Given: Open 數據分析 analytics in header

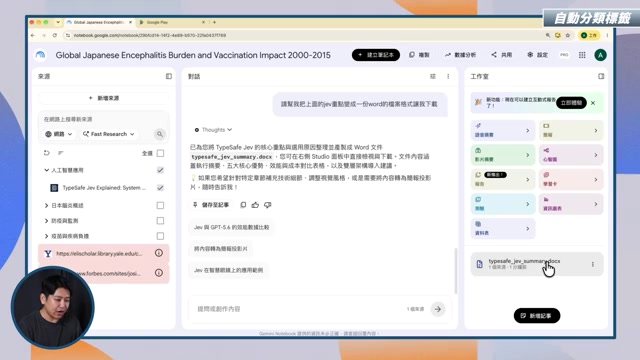Looking at the screenshot, I should tap(460, 55).
